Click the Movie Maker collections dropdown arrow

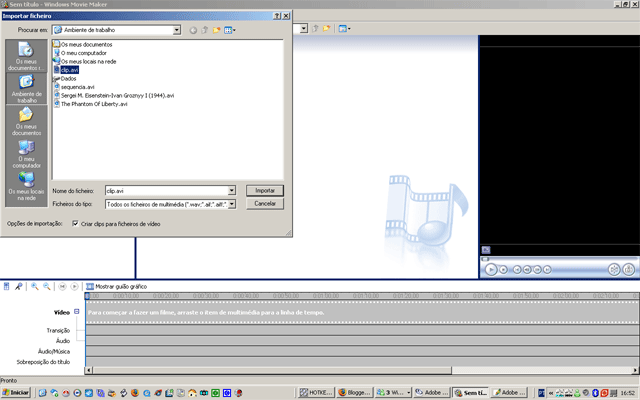(304, 29)
